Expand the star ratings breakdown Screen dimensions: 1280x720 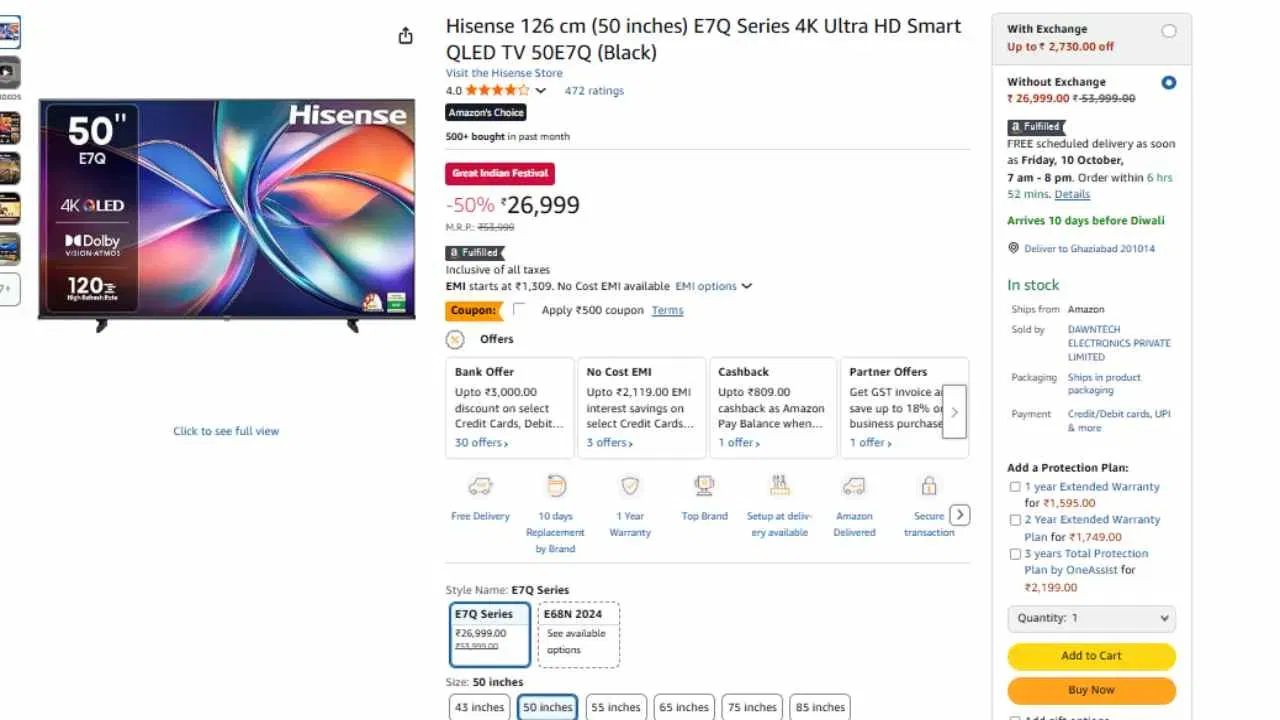point(540,89)
